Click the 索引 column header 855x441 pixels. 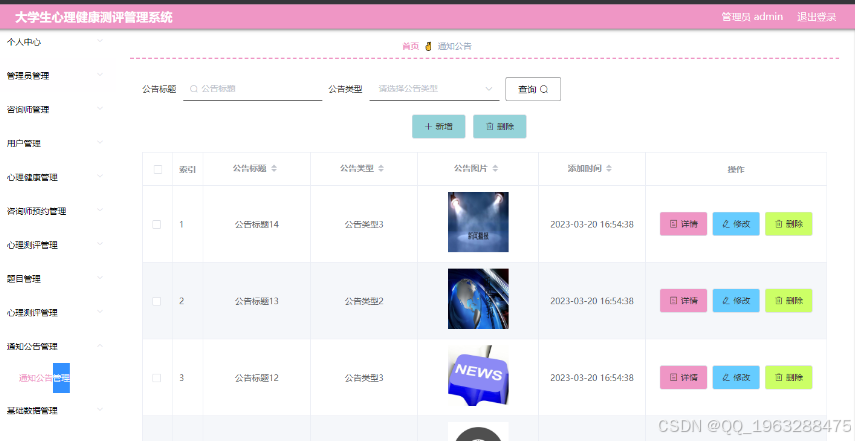pyautogui.click(x=187, y=170)
